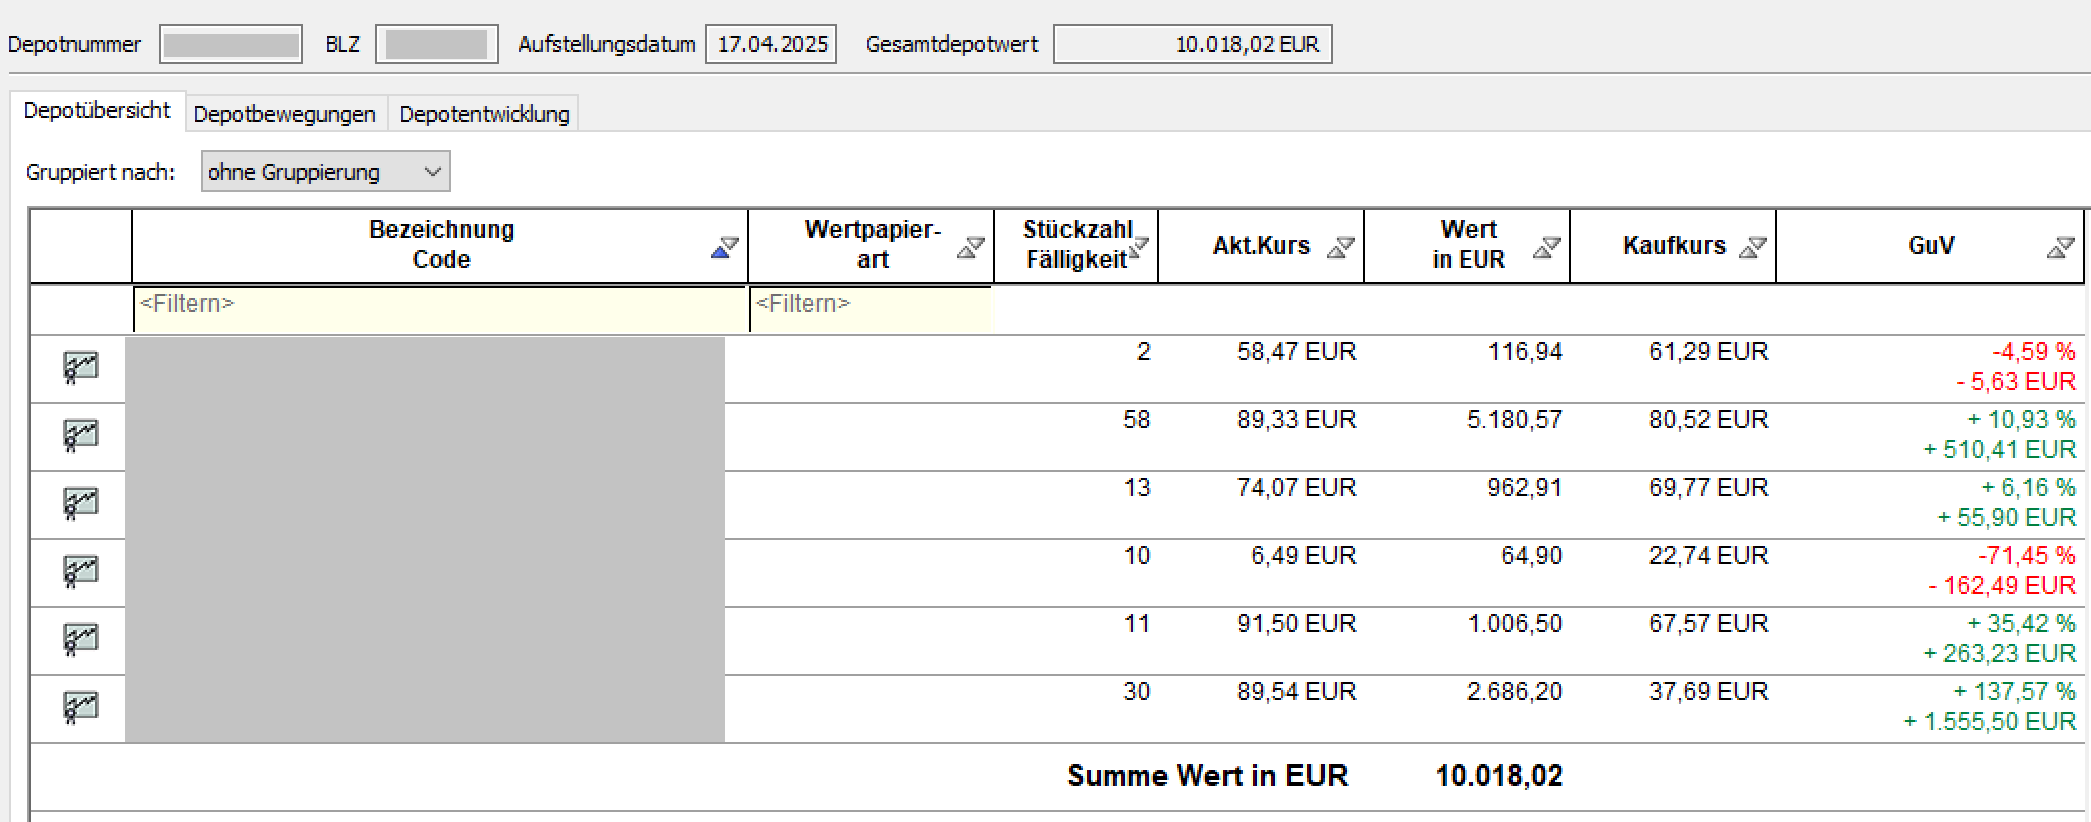
Task: Select the Akt.Kurs cell 89,33 EUR
Action: point(1296,420)
